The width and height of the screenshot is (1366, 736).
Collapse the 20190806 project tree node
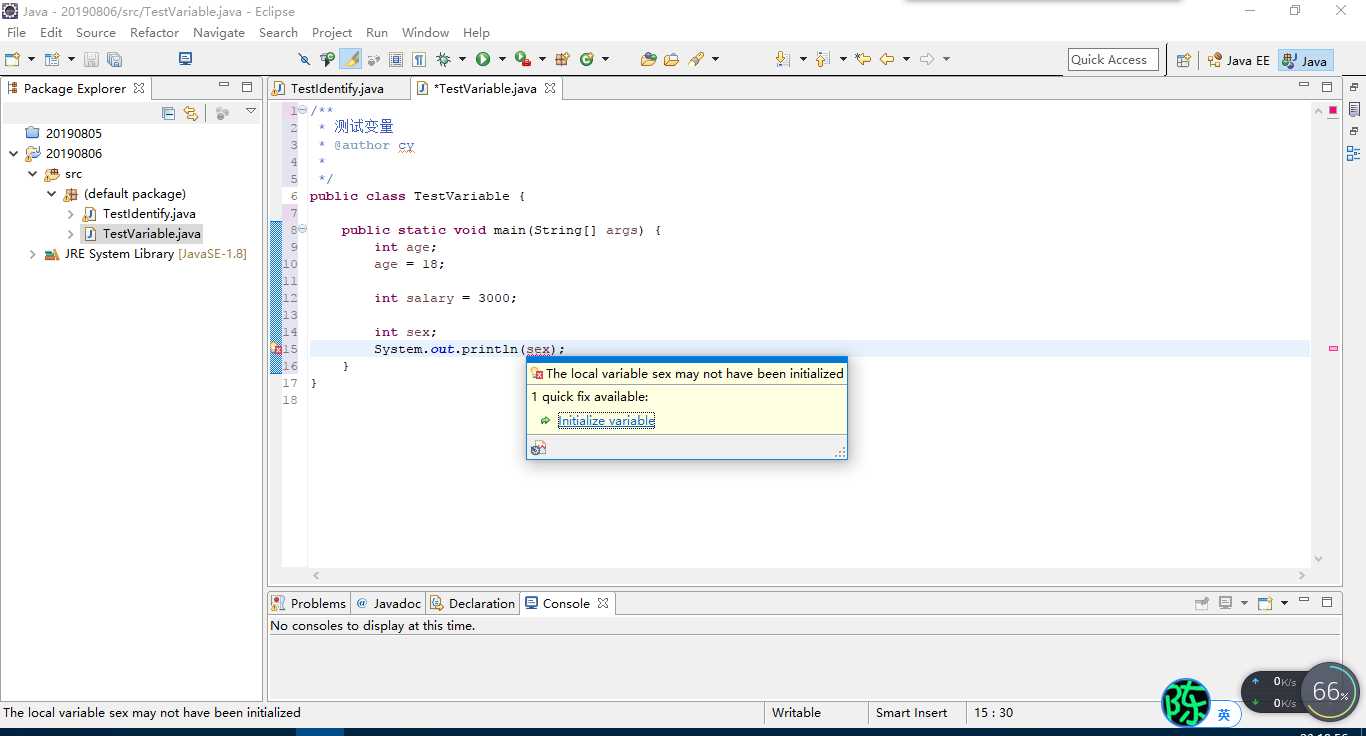pyautogui.click(x=13, y=154)
